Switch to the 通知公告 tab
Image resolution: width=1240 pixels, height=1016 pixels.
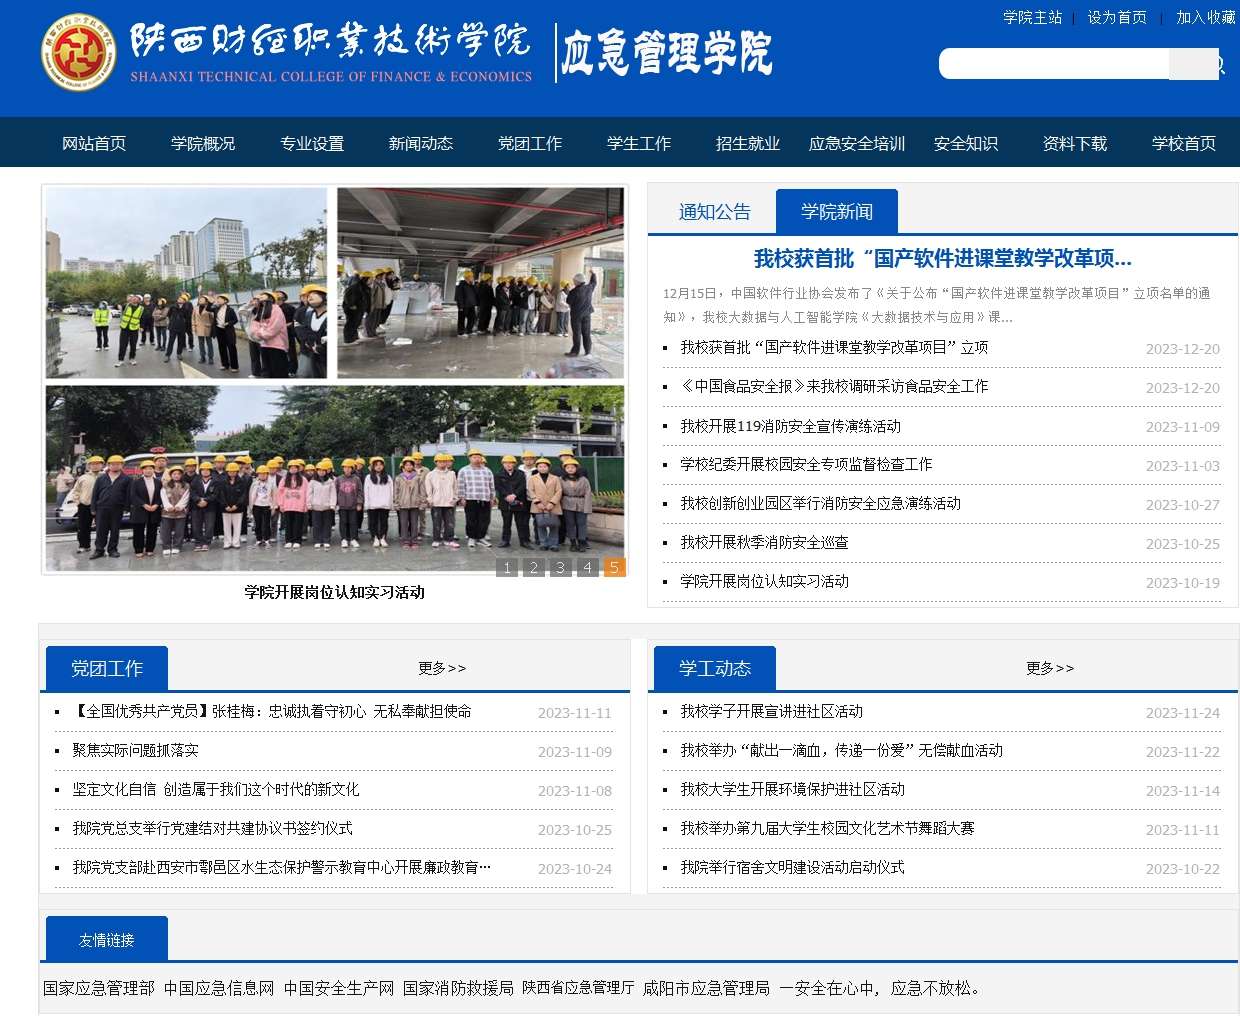(714, 212)
